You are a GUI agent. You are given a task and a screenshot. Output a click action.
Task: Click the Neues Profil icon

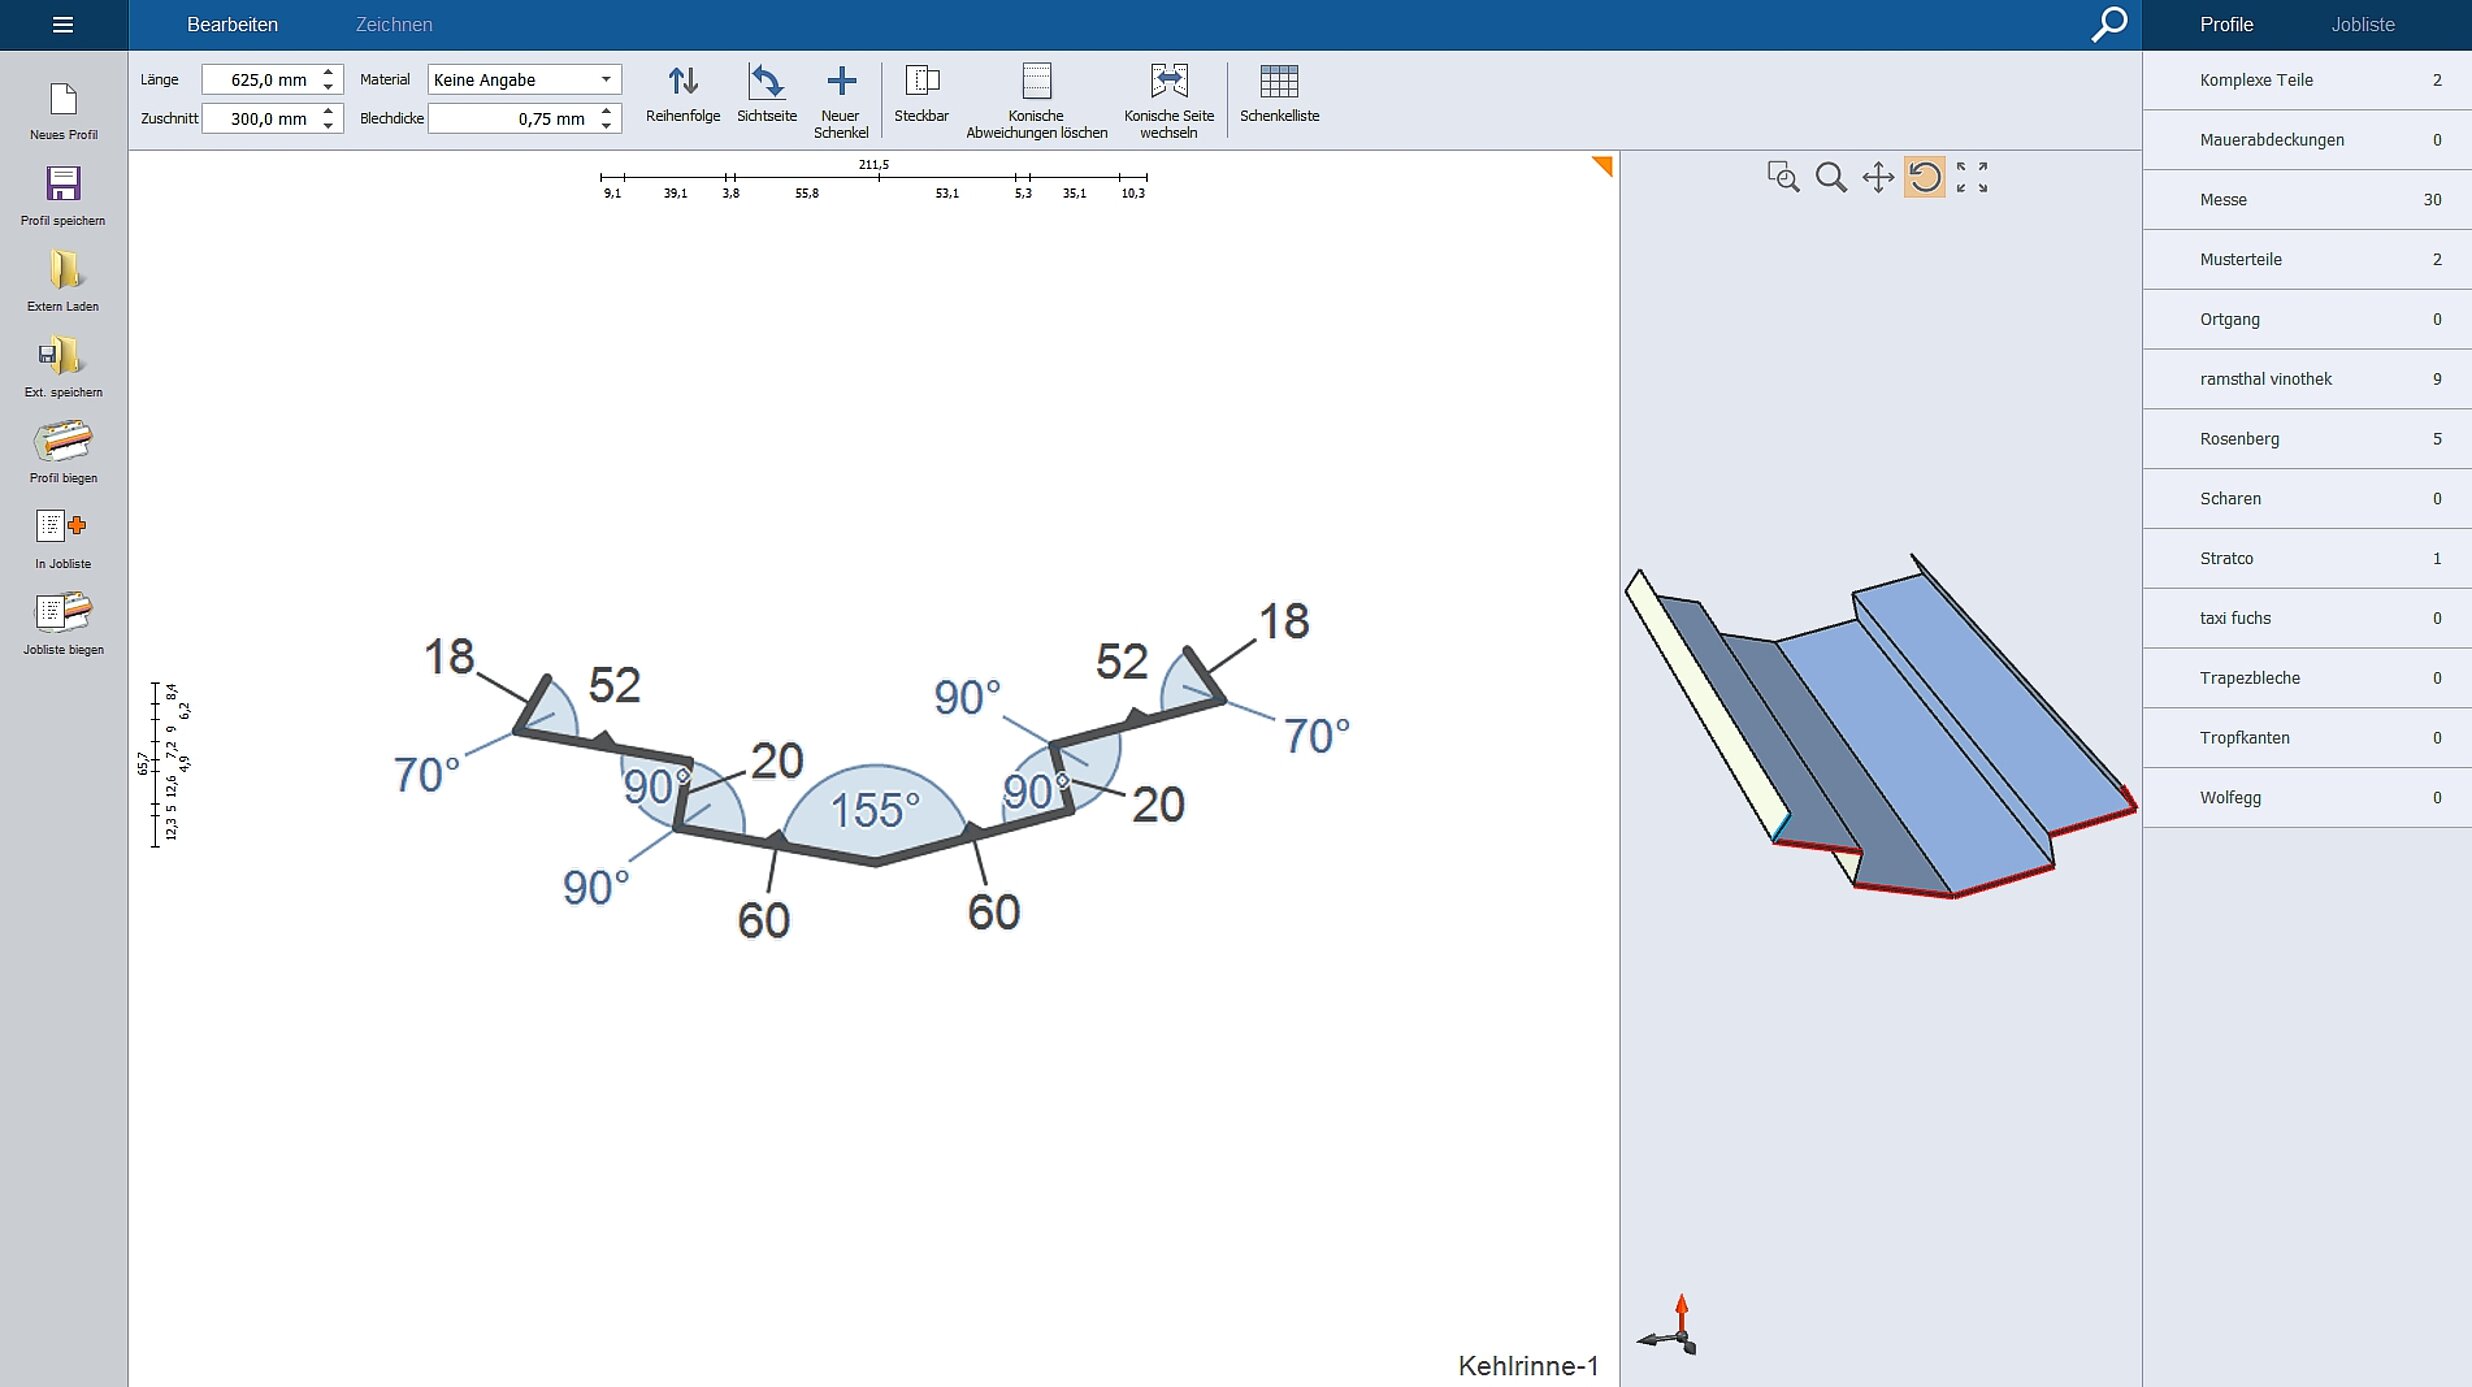coord(63,100)
